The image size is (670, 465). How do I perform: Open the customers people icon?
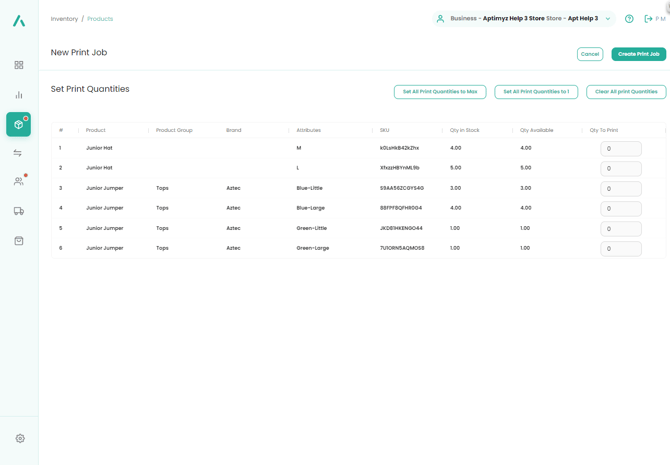[x=18, y=182]
